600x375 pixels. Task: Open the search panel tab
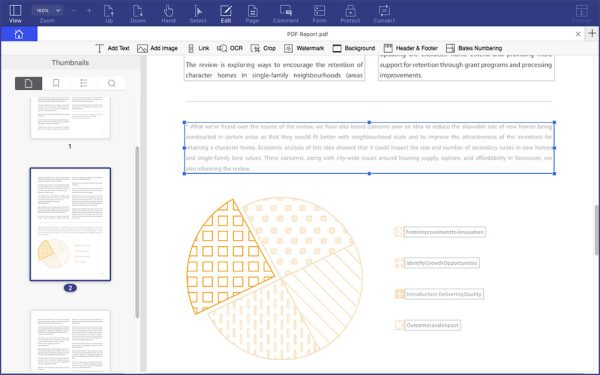point(111,83)
